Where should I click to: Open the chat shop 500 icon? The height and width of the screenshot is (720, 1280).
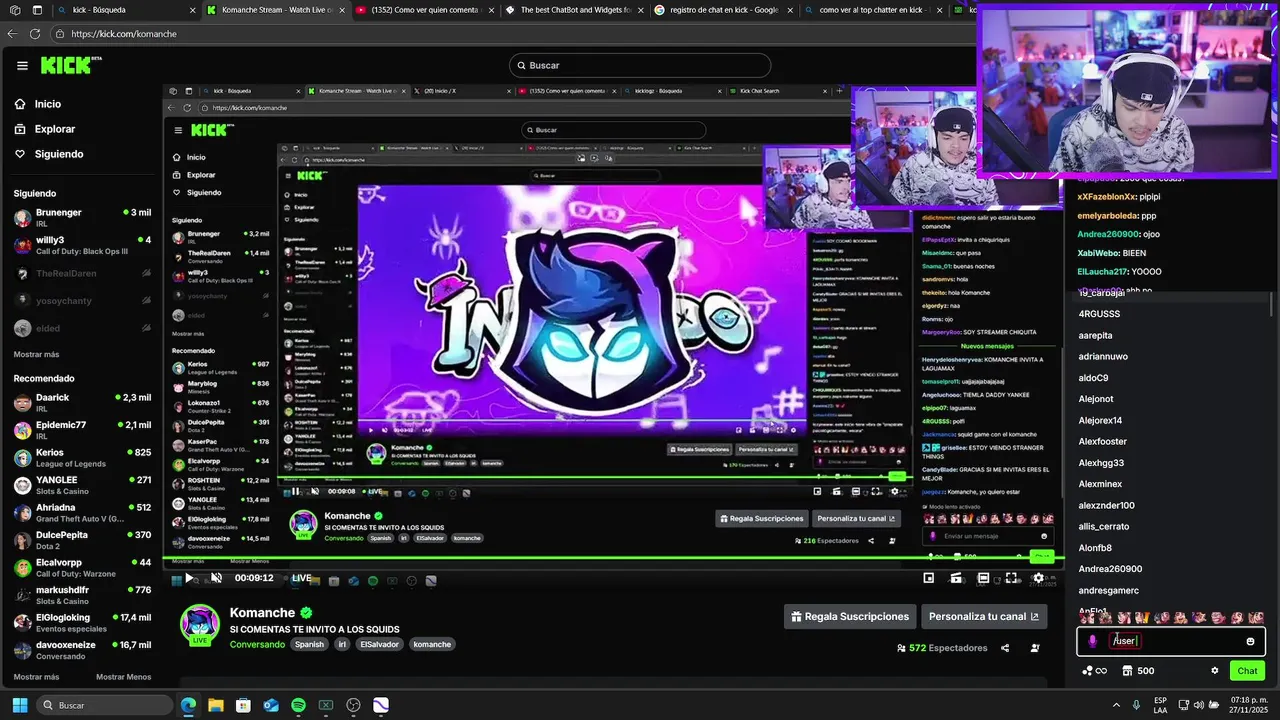tap(1138, 671)
